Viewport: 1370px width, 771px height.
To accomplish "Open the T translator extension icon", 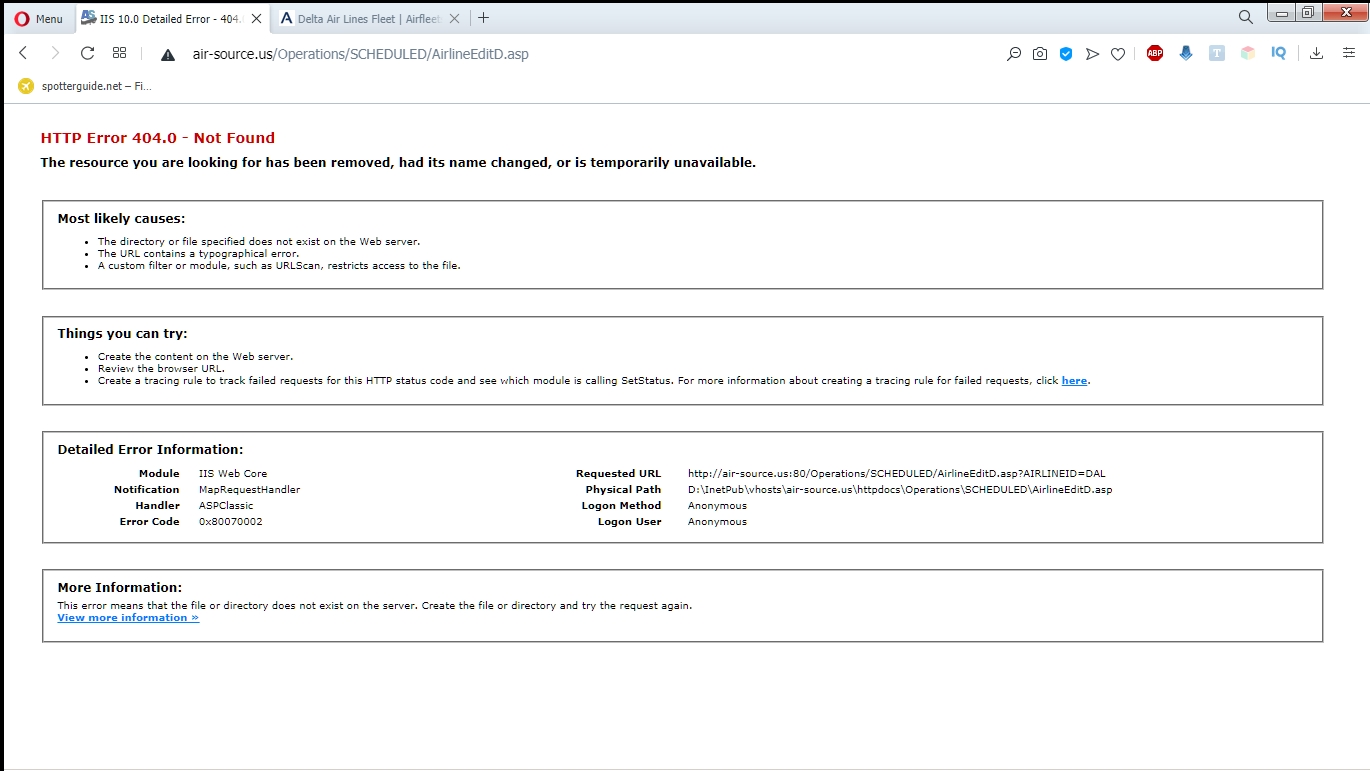I will 1217,54.
